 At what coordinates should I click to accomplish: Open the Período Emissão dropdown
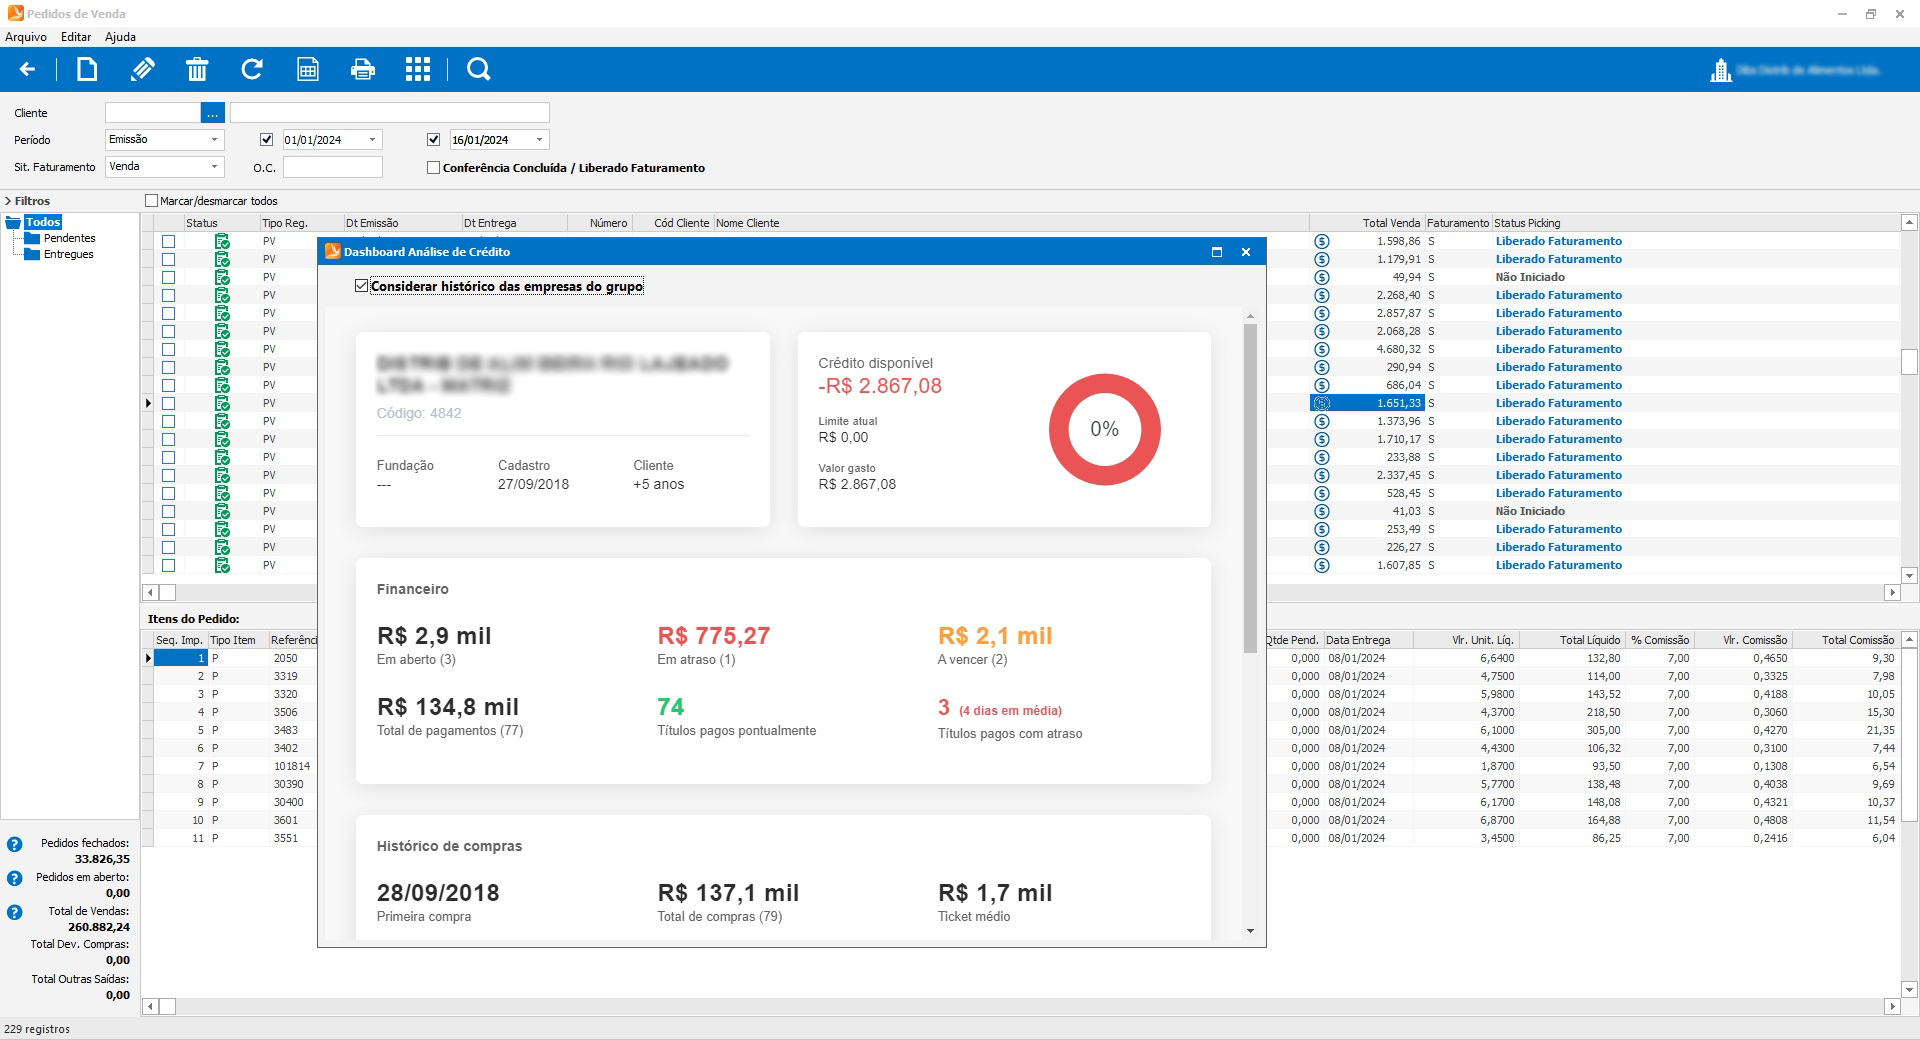214,140
